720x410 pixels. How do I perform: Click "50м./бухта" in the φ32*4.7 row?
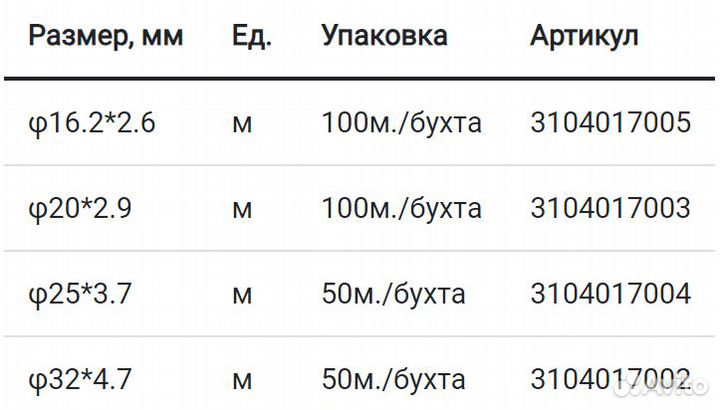point(393,380)
